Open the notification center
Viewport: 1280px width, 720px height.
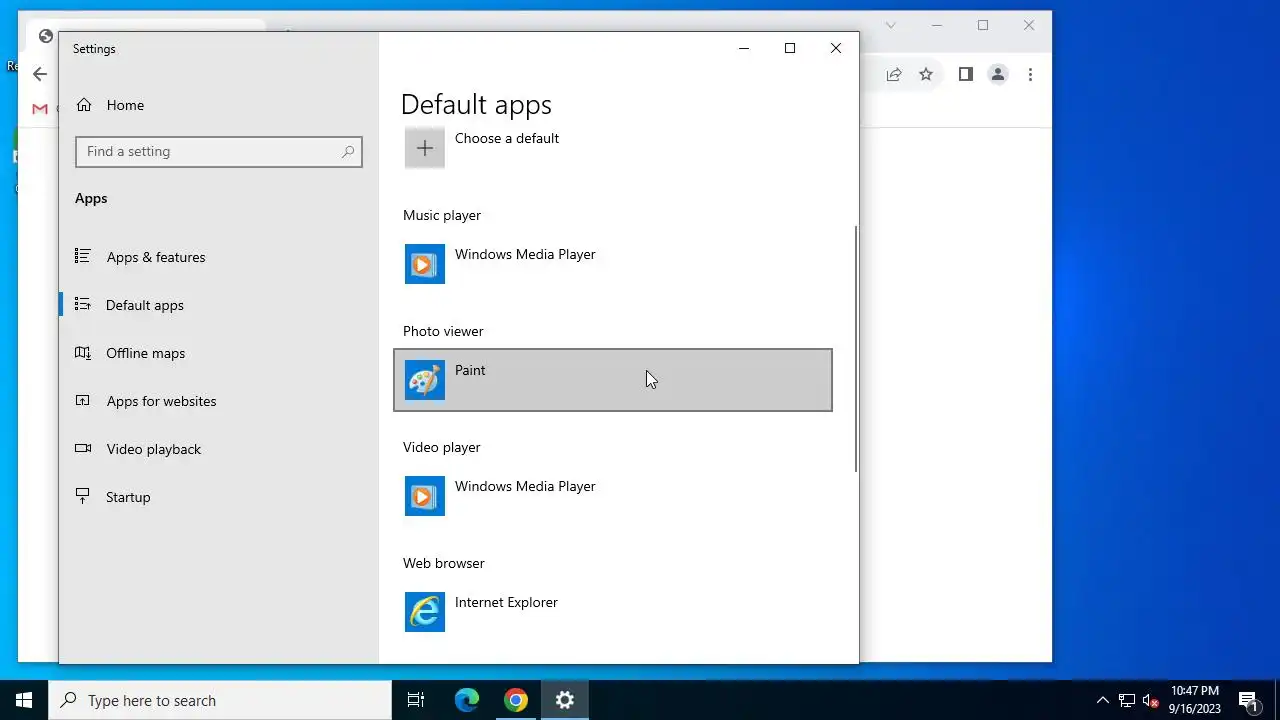(x=1248, y=700)
